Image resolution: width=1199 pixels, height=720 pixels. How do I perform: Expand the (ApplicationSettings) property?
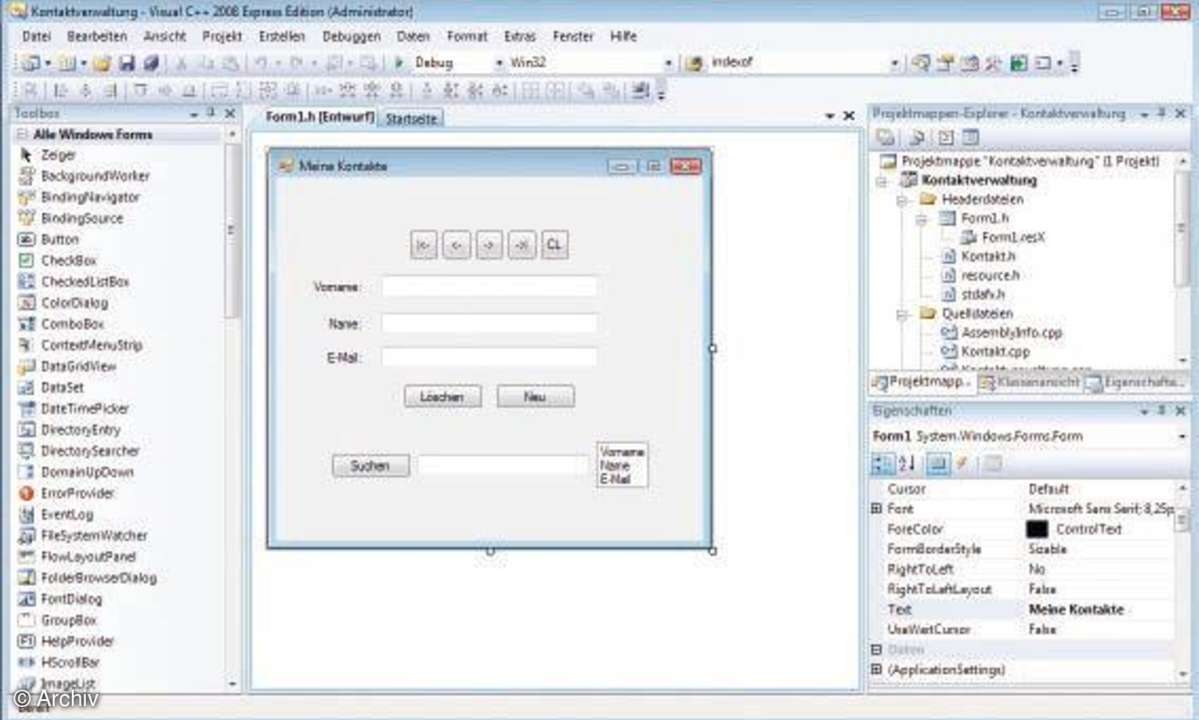pyautogui.click(x=876, y=670)
